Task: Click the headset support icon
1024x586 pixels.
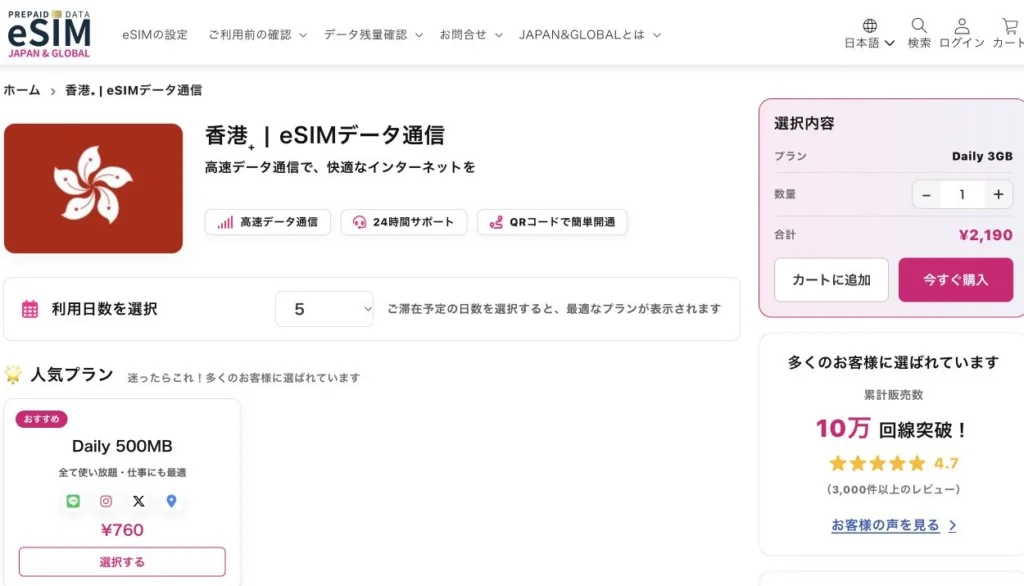Action: (x=359, y=222)
